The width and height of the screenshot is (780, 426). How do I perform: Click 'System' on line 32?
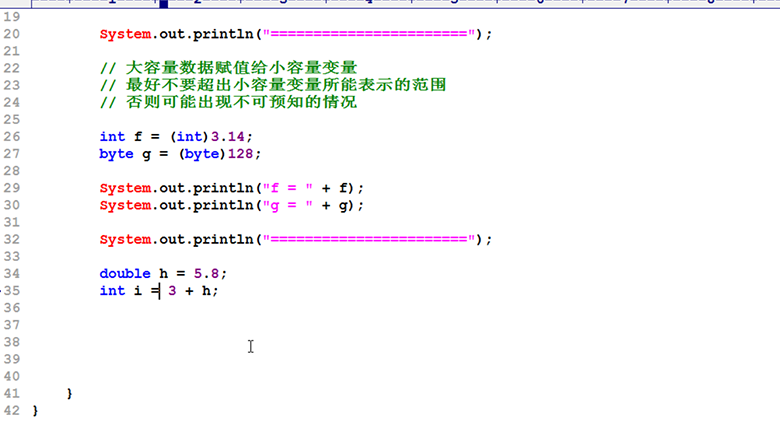[124, 239]
